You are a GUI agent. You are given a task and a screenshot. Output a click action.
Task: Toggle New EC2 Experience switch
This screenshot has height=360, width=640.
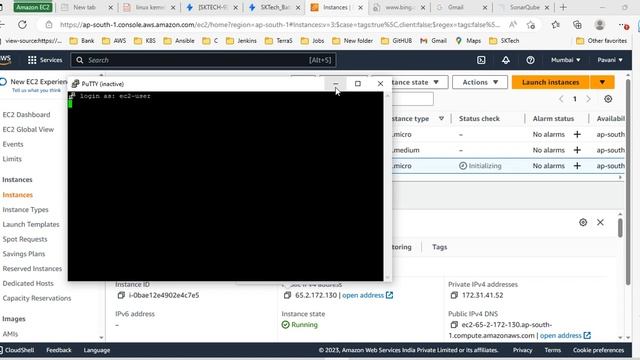click(x=3, y=82)
